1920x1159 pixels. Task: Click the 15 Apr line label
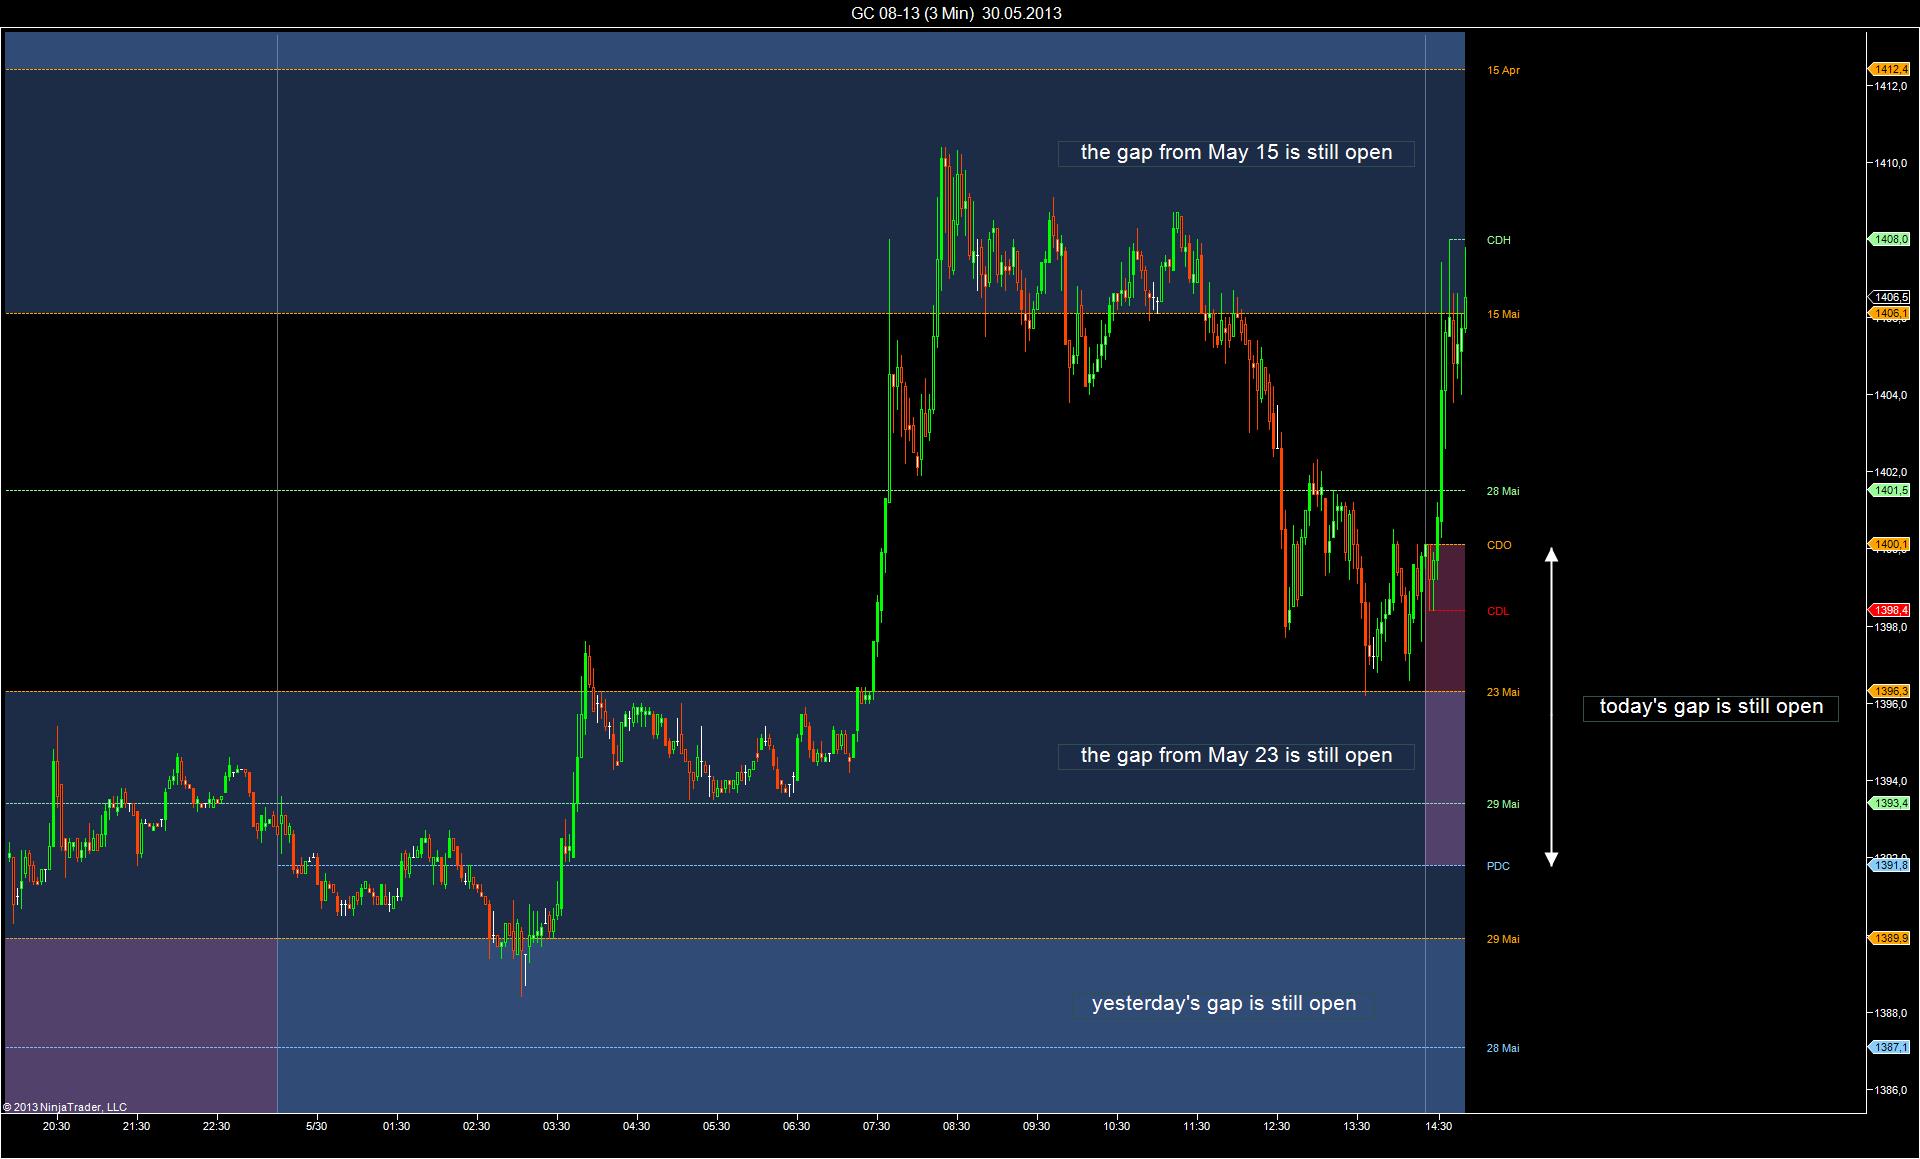click(1502, 70)
